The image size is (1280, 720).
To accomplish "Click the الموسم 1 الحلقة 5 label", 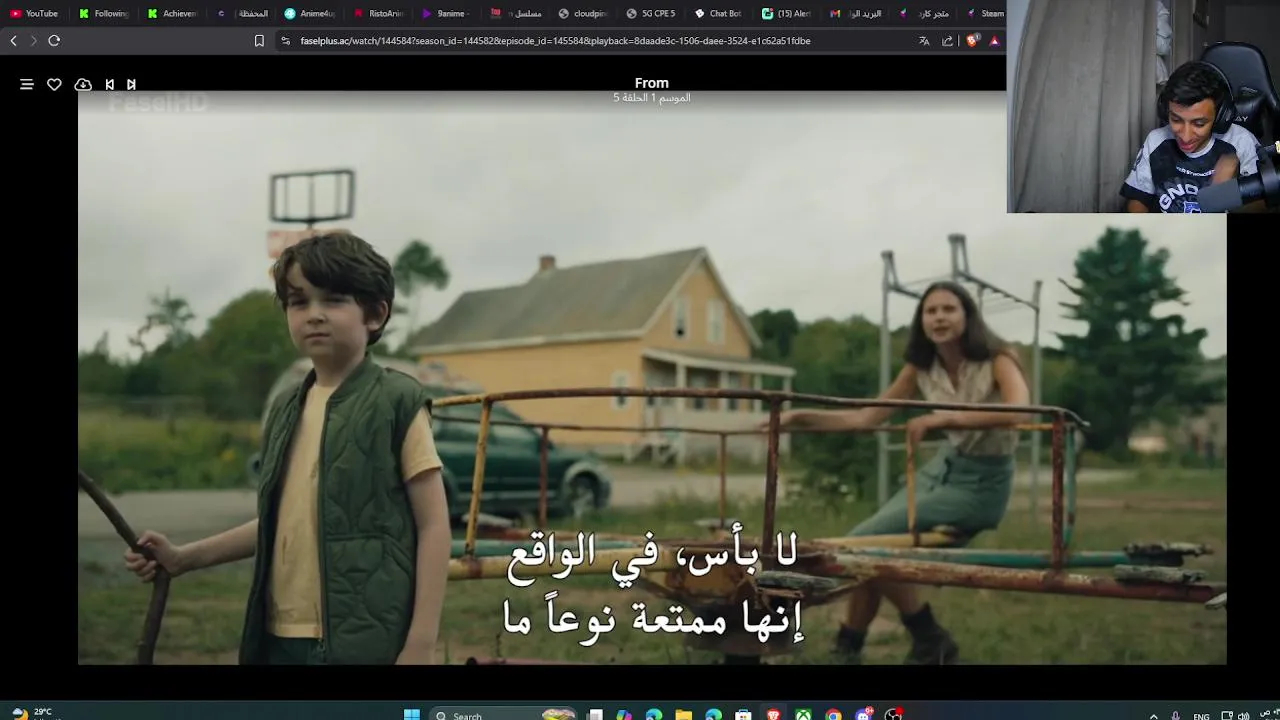I will 651,98.
